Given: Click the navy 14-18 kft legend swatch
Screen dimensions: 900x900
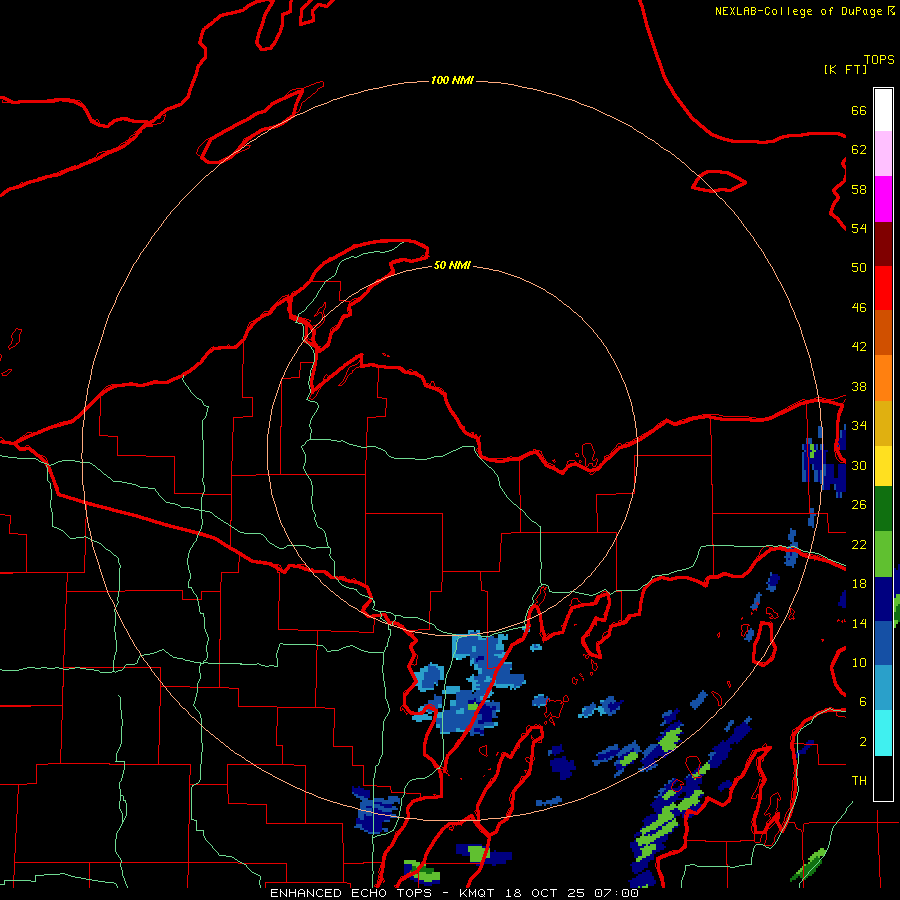Looking at the screenshot, I should 883,599.
